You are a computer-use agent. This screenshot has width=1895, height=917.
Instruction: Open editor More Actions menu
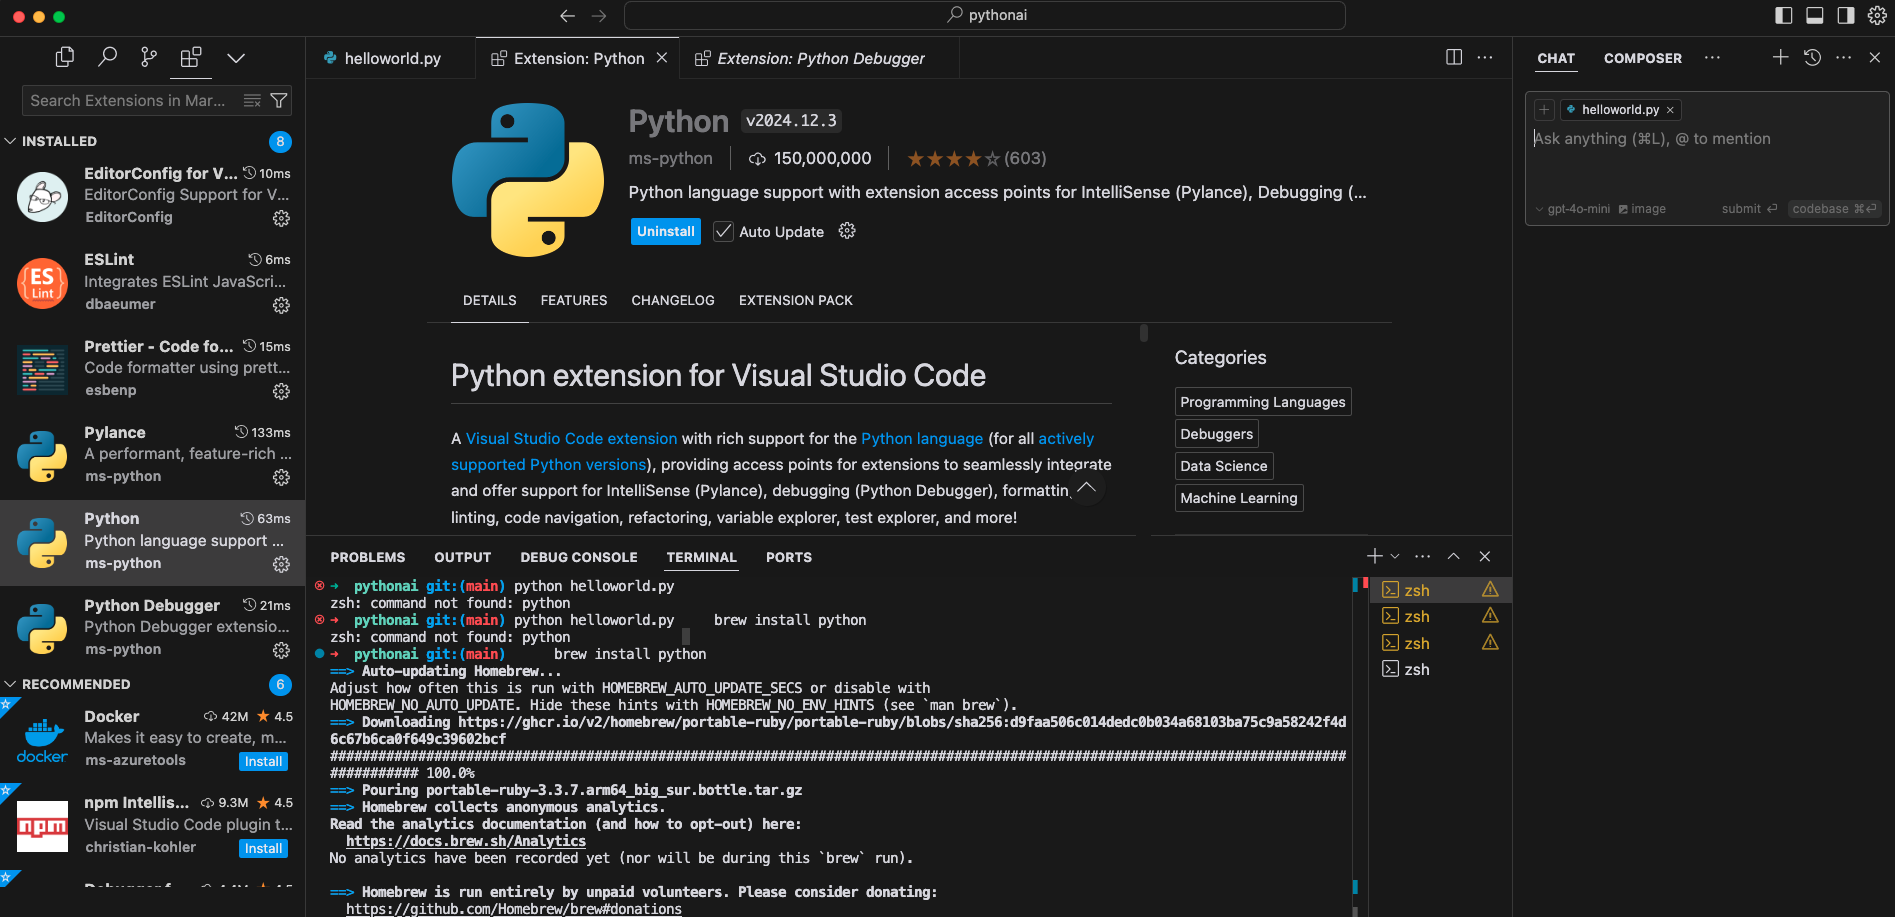coord(1485,57)
